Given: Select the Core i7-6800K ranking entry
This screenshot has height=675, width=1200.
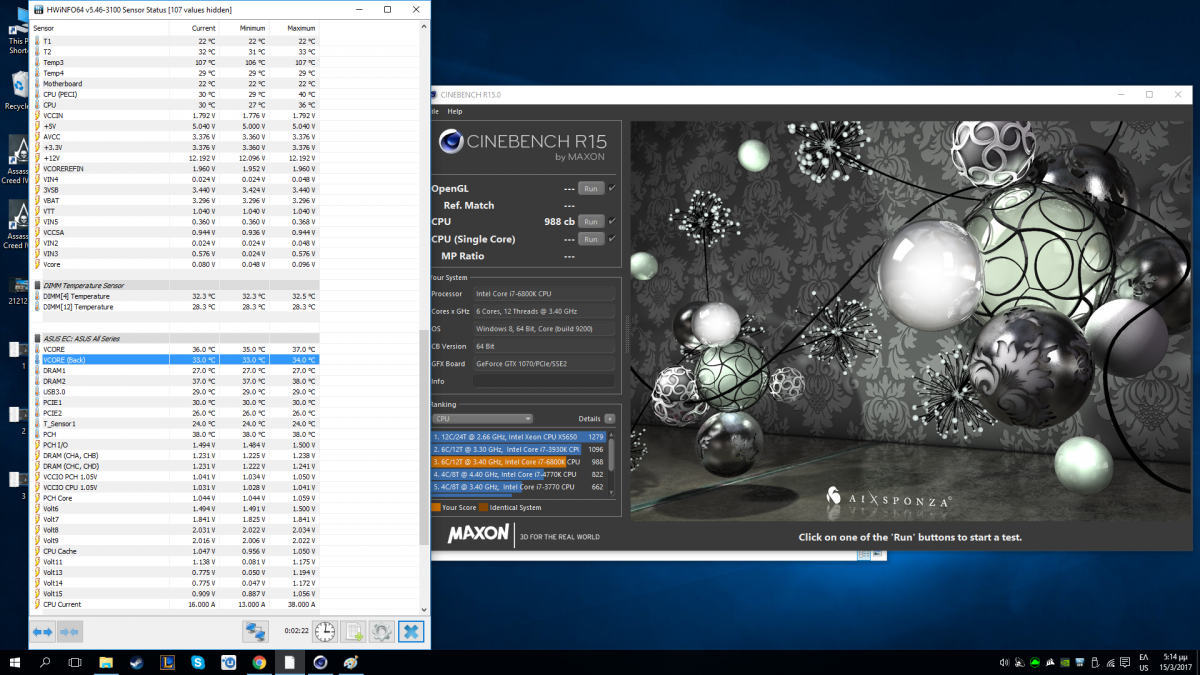Looking at the screenshot, I should pyautogui.click(x=519, y=462).
